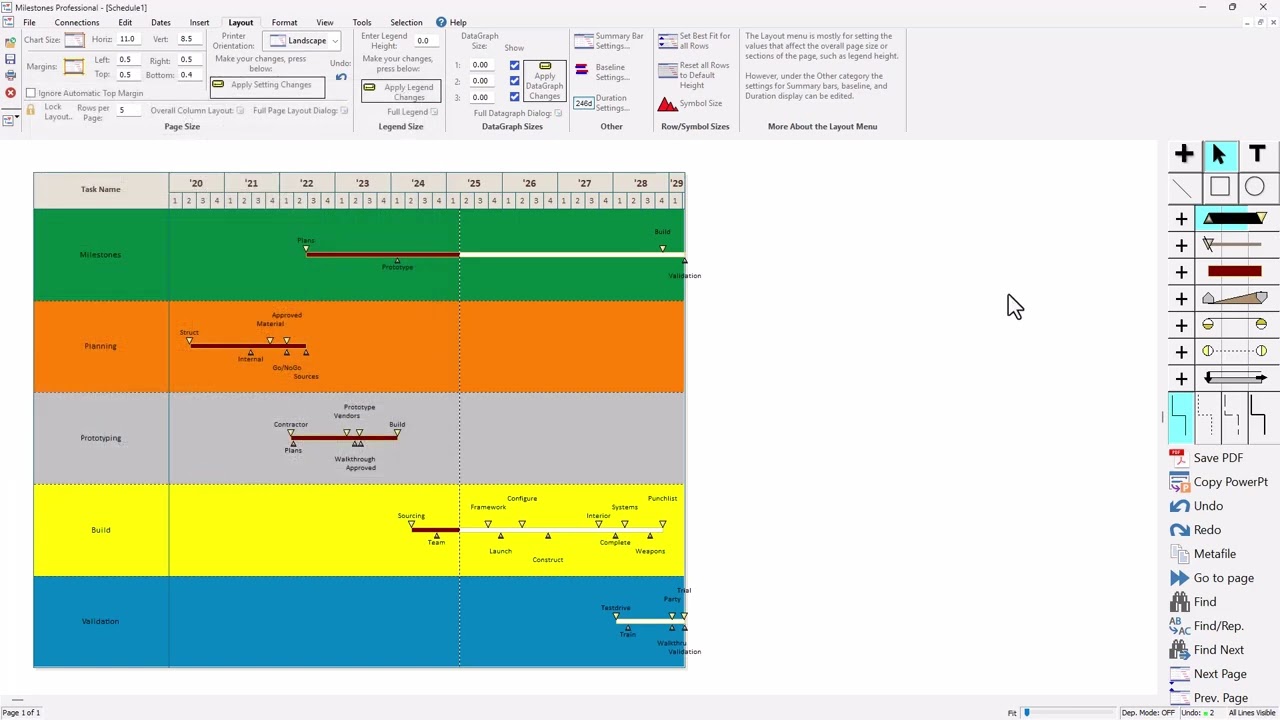Click the print icon in left toolbar

point(10,75)
